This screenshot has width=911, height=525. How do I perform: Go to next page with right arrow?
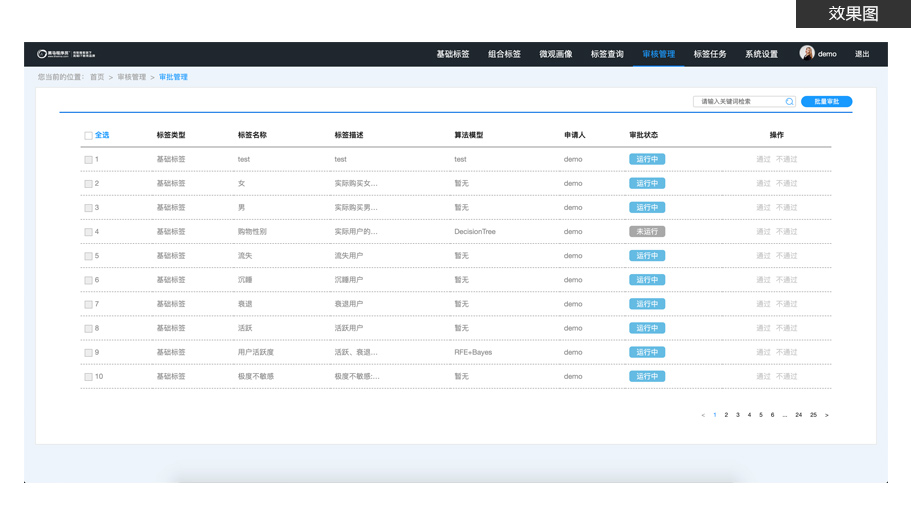(x=826, y=414)
